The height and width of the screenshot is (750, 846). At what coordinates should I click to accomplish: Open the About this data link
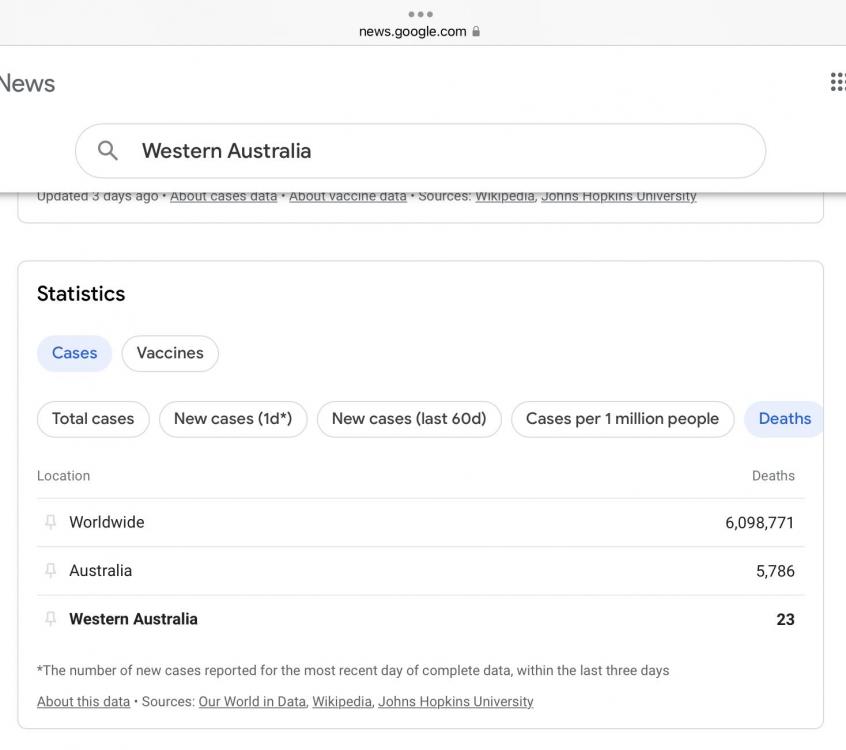click(x=83, y=702)
